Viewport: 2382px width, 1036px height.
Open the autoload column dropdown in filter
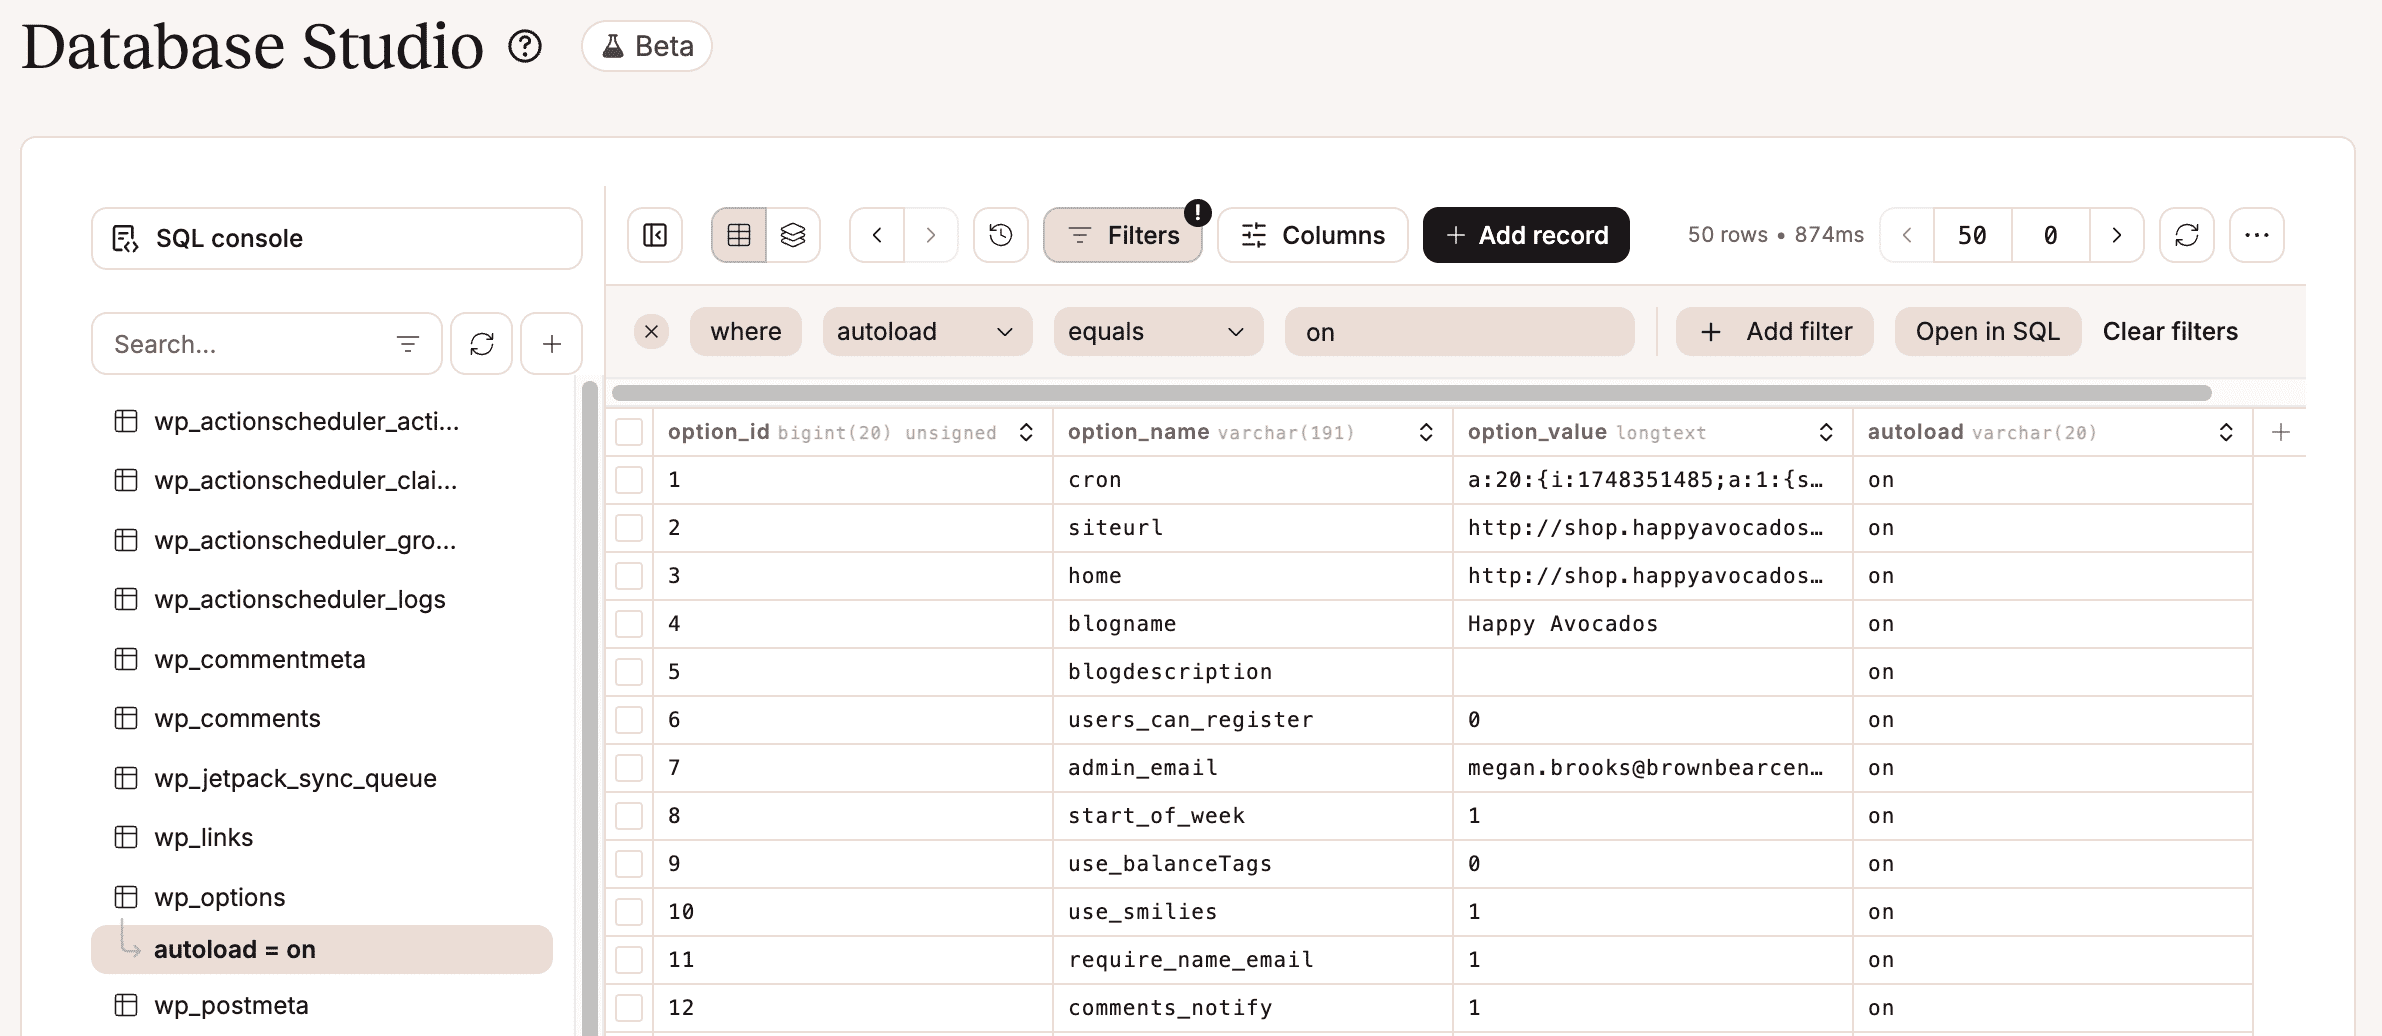[927, 331]
